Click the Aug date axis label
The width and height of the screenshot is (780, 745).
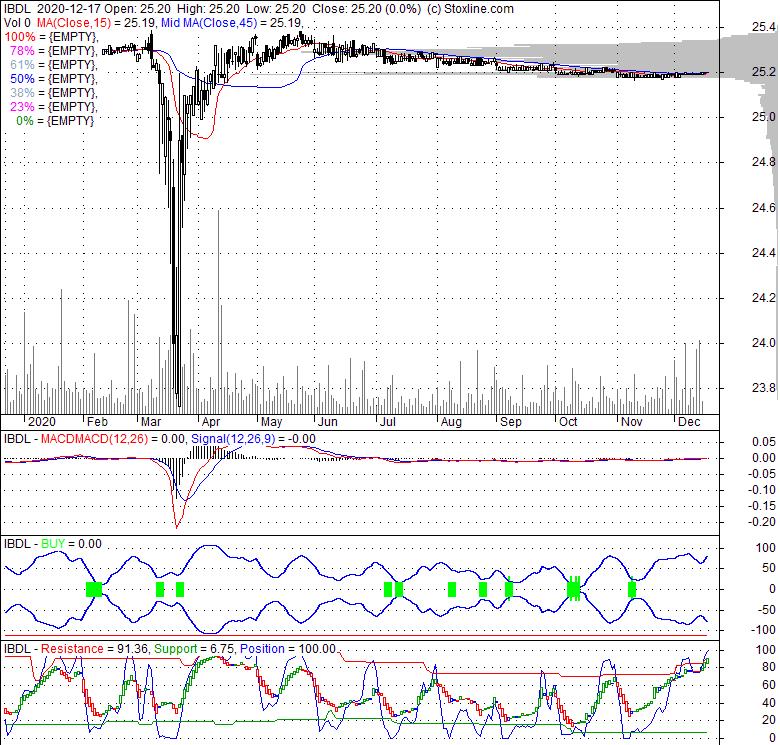point(451,422)
